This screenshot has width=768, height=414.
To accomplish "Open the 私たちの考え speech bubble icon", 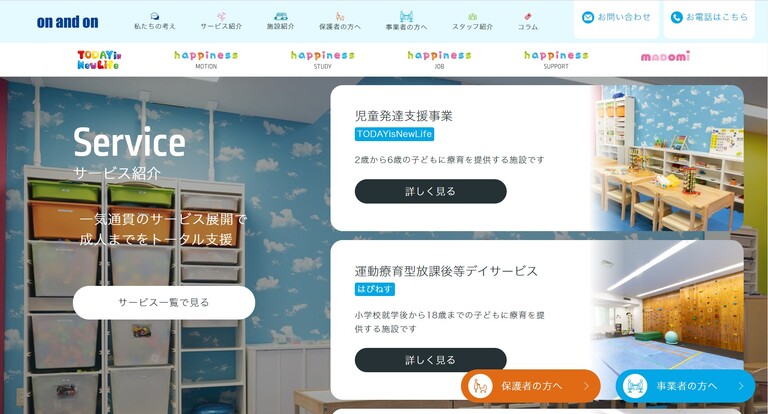I will coord(155,16).
